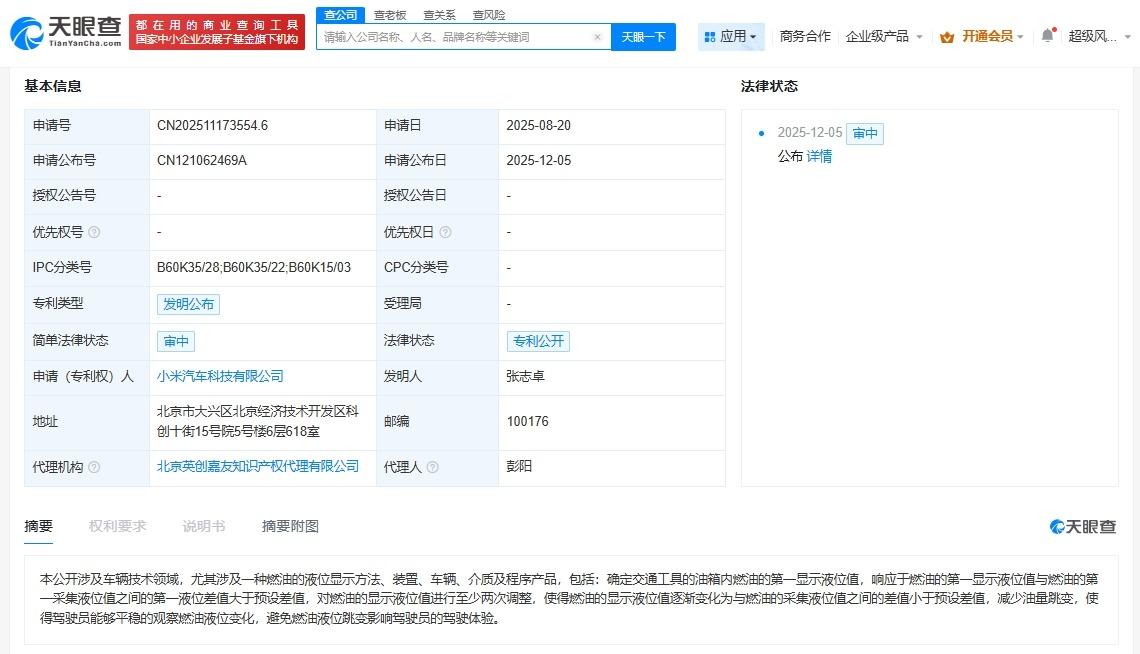Image resolution: width=1140 pixels, height=654 pixels.
Task: Click the crown icon next to 开通会员
Action: 944,36
